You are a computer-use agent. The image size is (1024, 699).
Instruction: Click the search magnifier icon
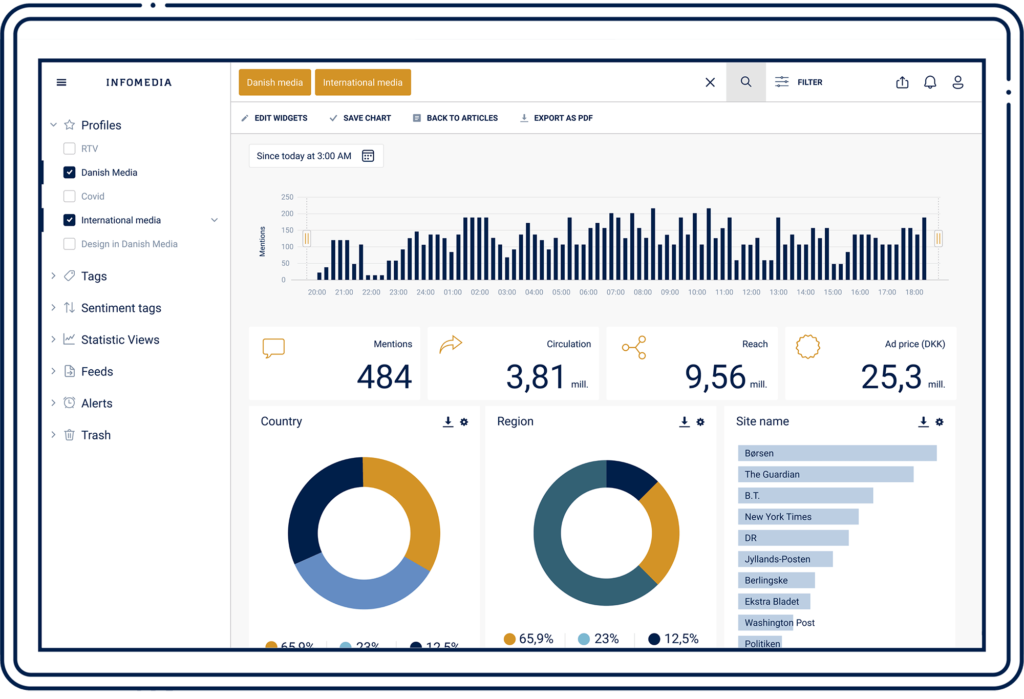click(746, 82)
